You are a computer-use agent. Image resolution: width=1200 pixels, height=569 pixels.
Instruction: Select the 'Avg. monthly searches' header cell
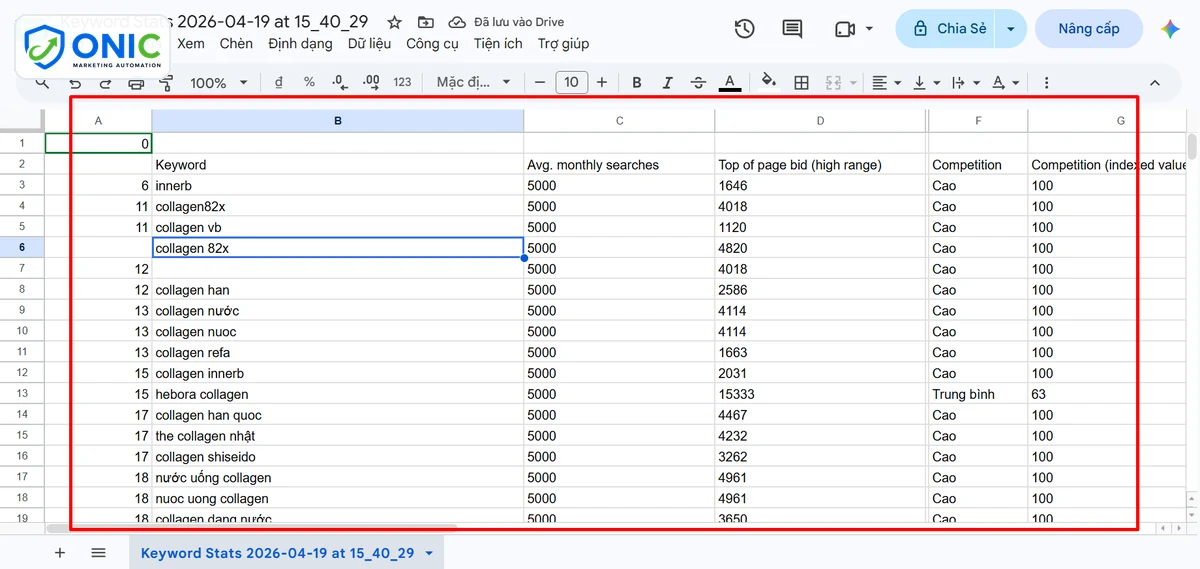619,165
